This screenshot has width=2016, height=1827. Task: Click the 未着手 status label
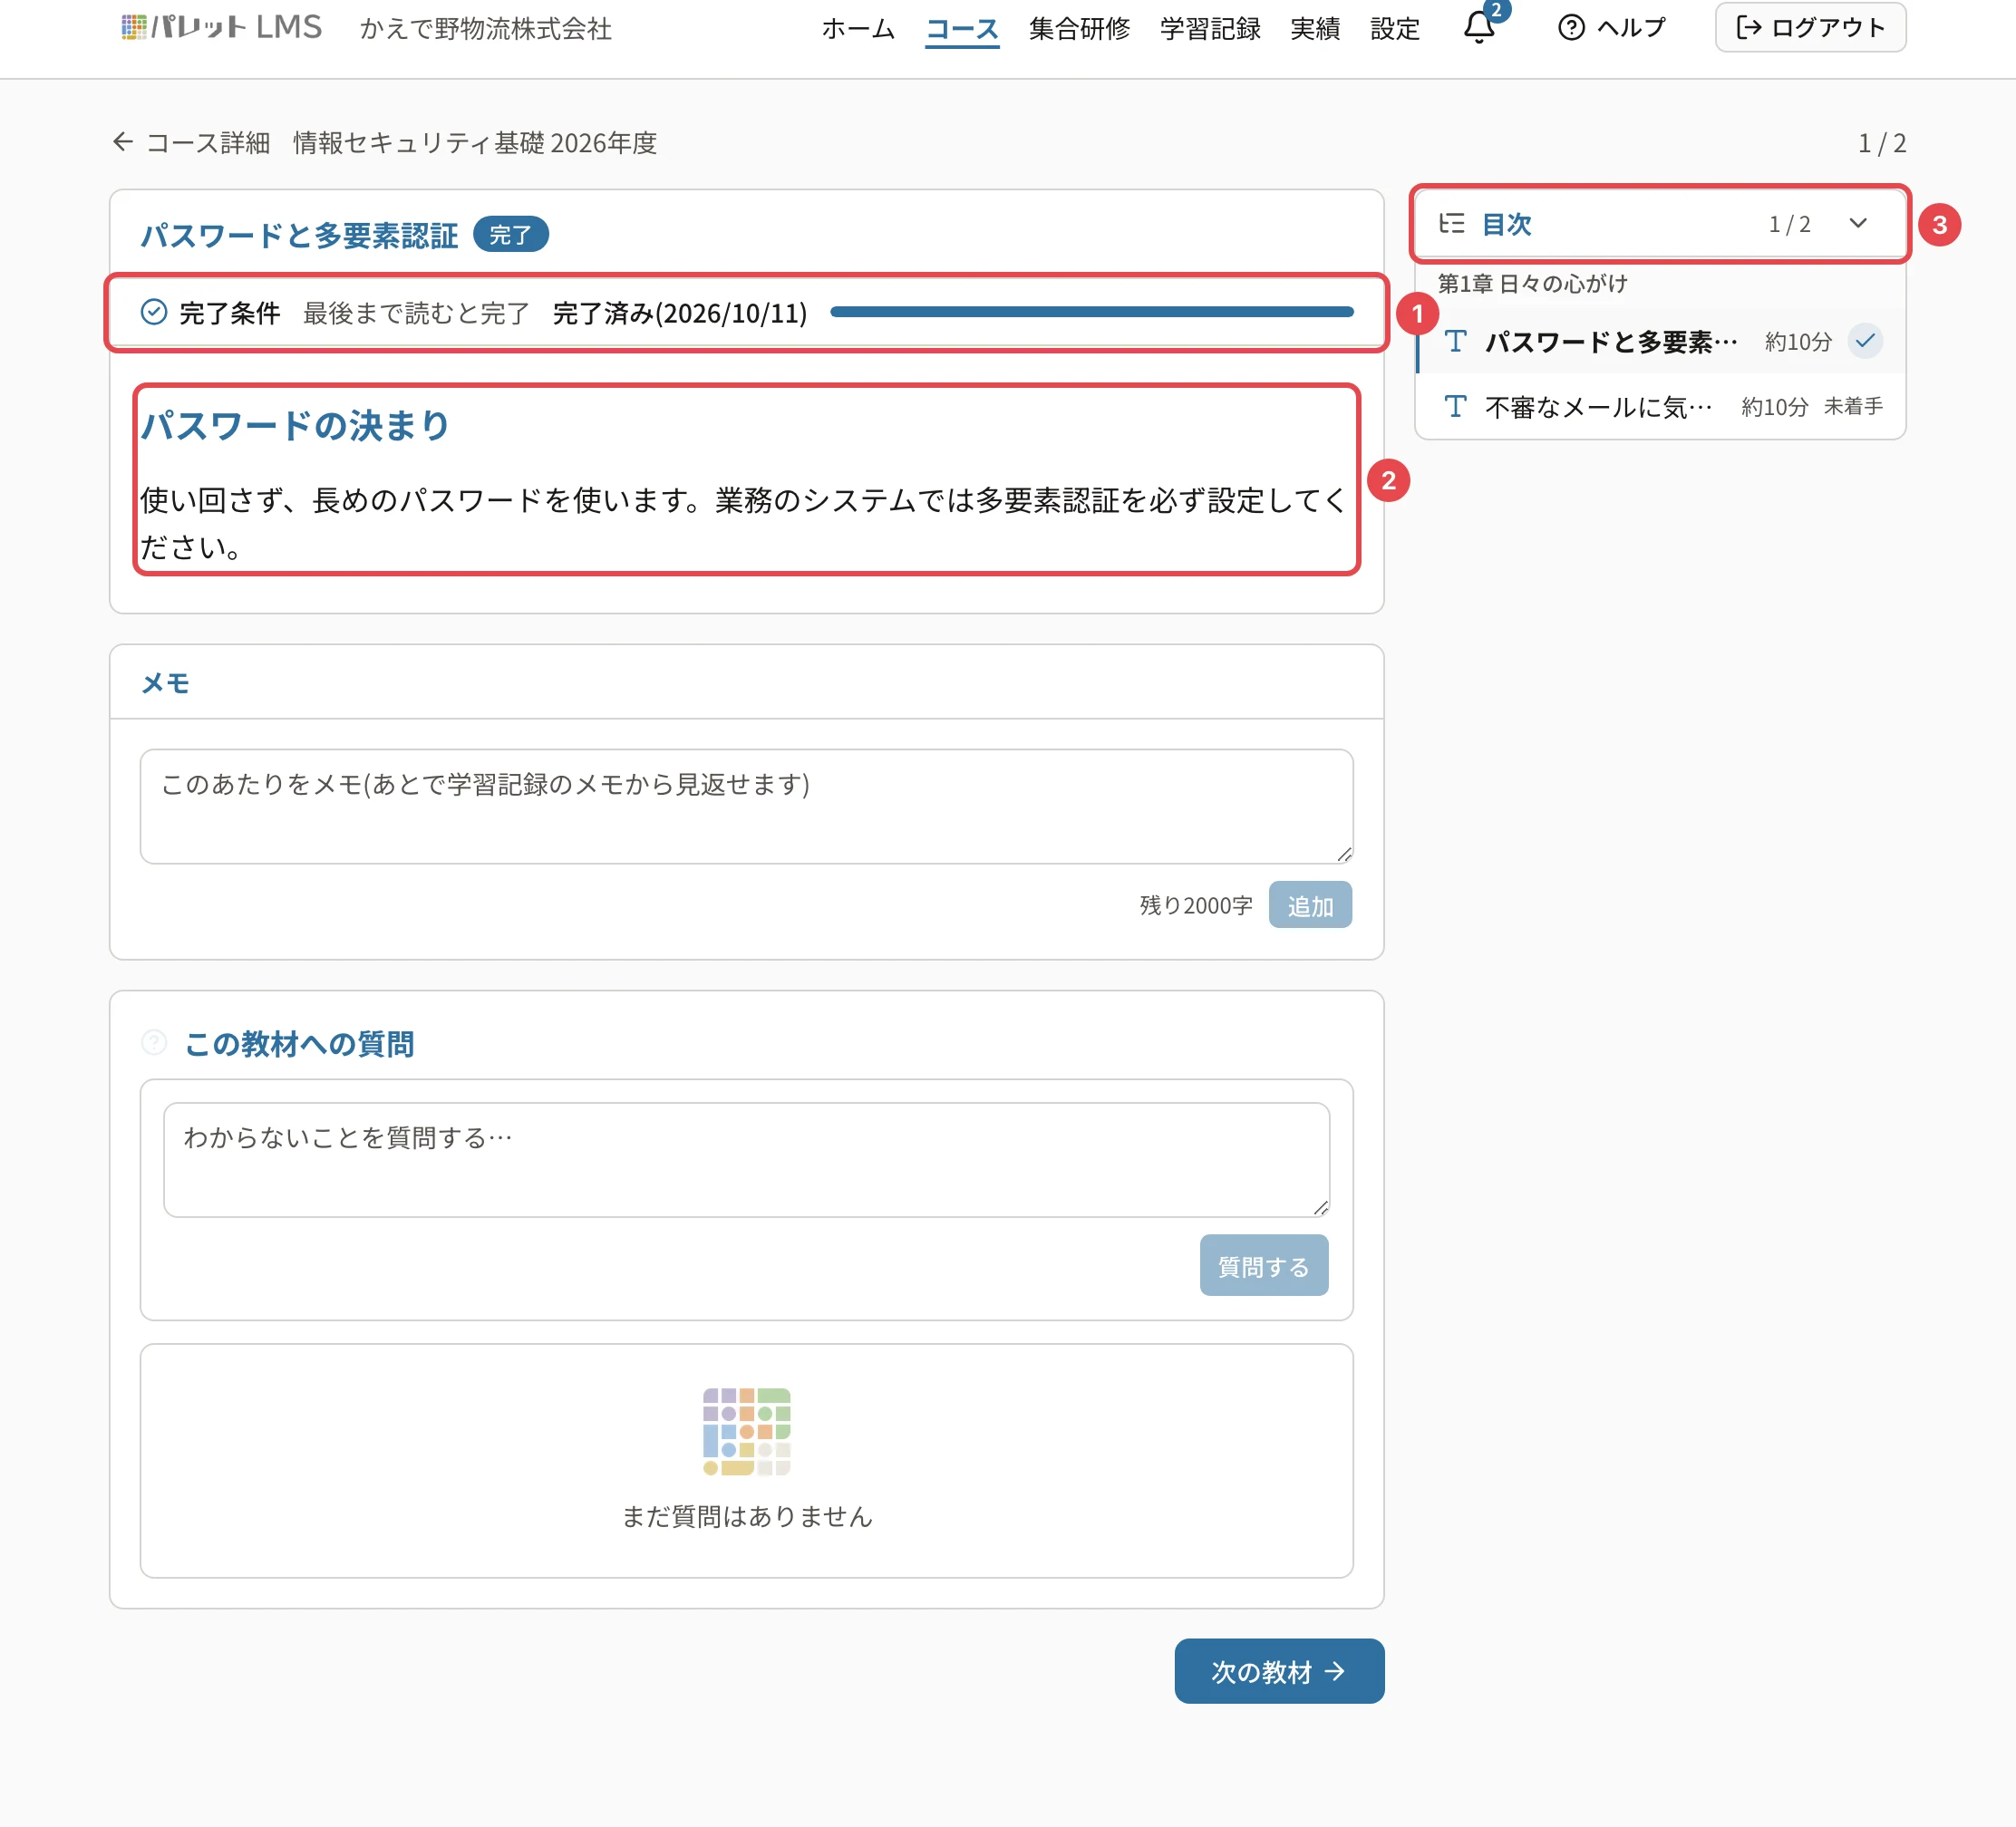[1853, 406]
